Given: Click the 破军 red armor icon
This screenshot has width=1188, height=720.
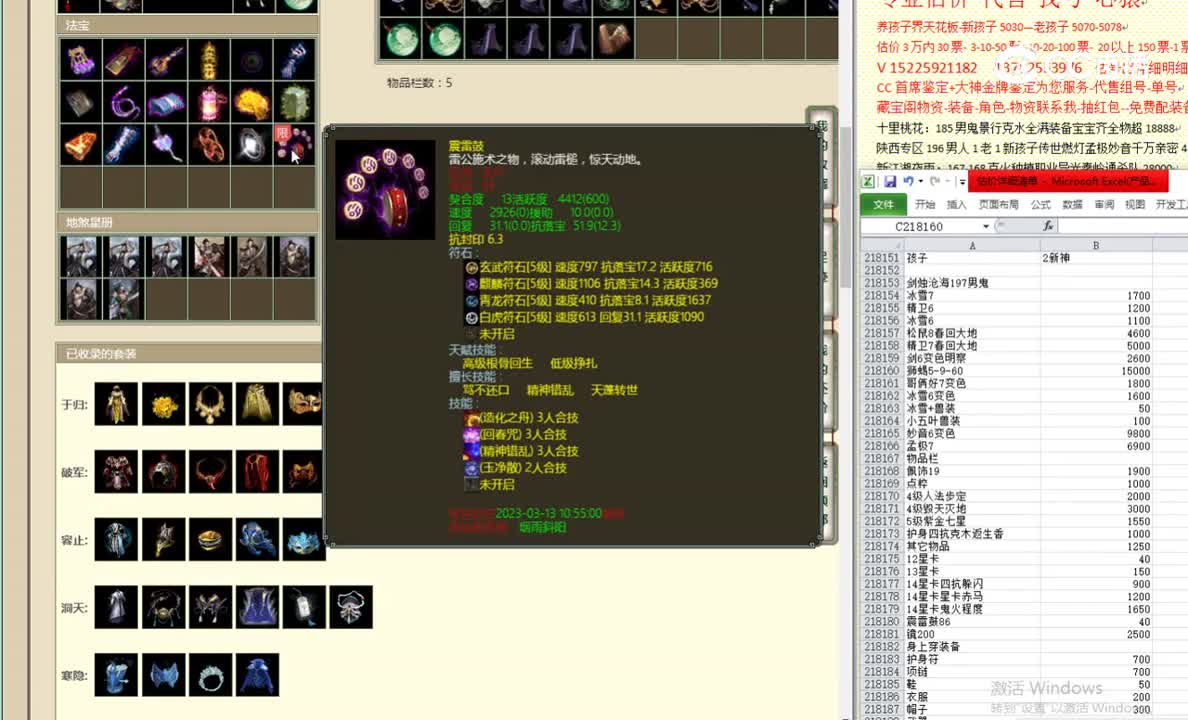Looking at the screenshot, I should click(116, 471).
